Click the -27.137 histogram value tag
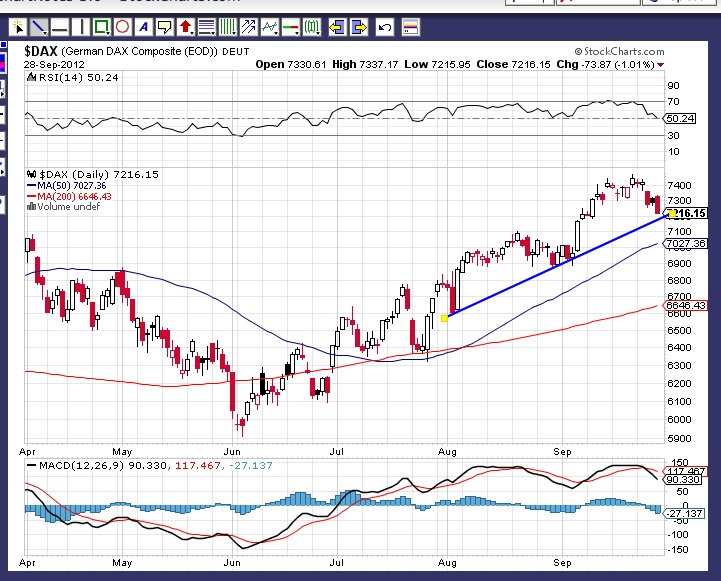 click(x=685, y=513)
